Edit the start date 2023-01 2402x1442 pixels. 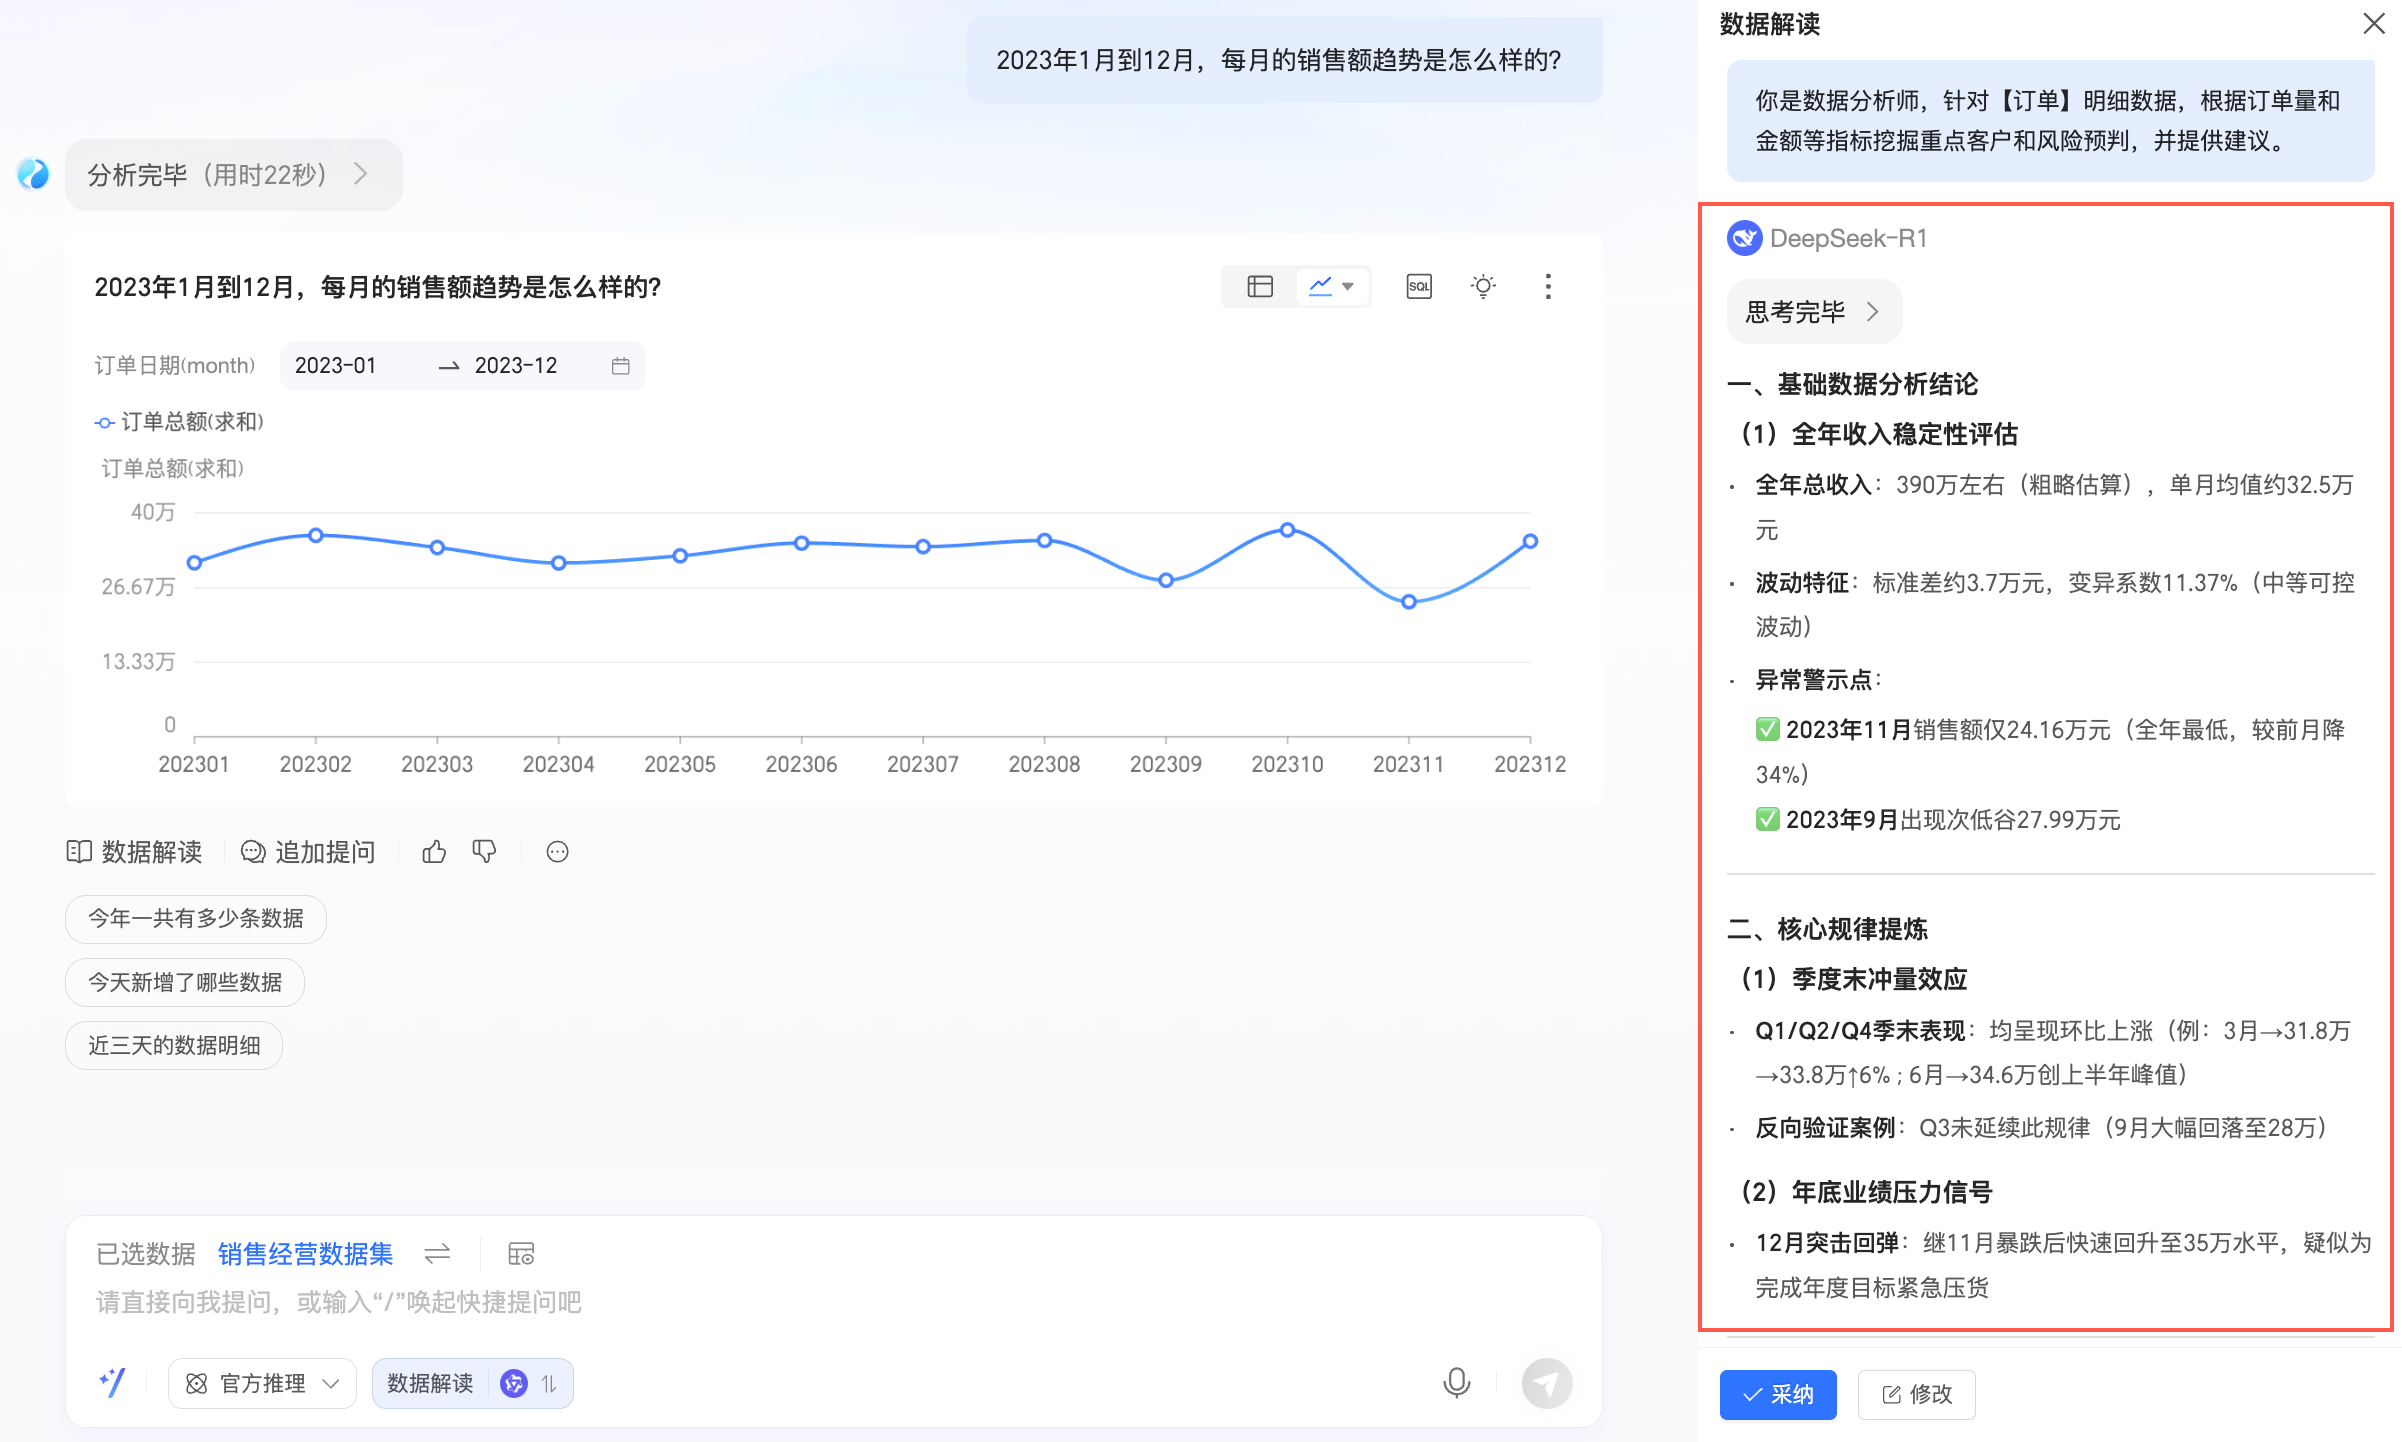(336, 366)
